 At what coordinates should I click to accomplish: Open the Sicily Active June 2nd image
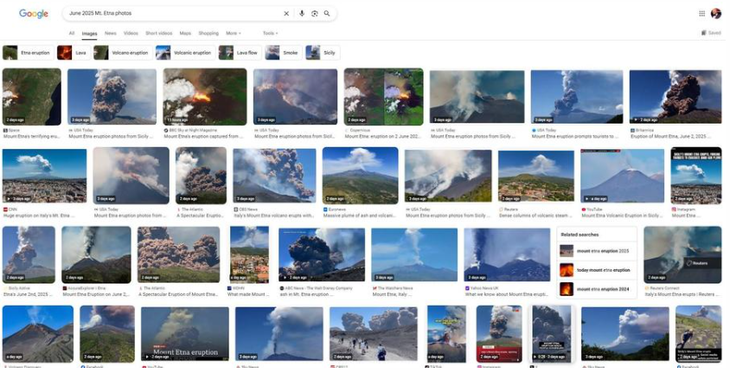pyautogui.click(x=28, y=255)
